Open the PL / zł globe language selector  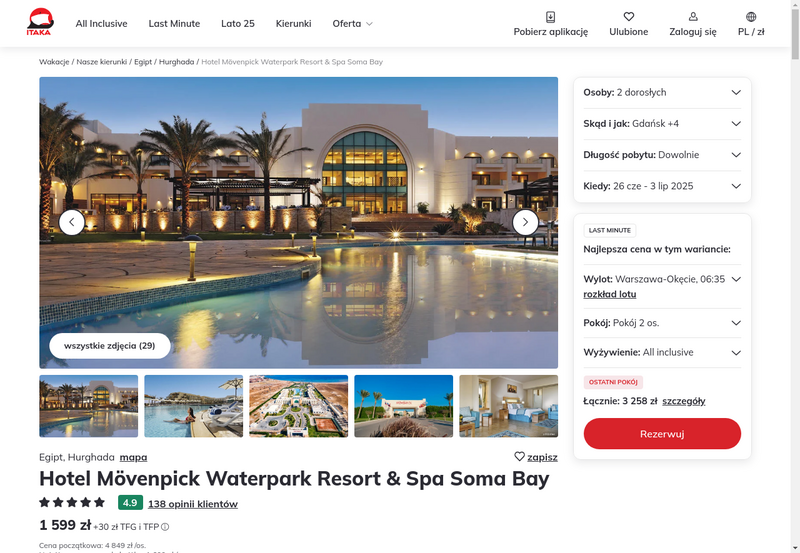coord(751,17)
